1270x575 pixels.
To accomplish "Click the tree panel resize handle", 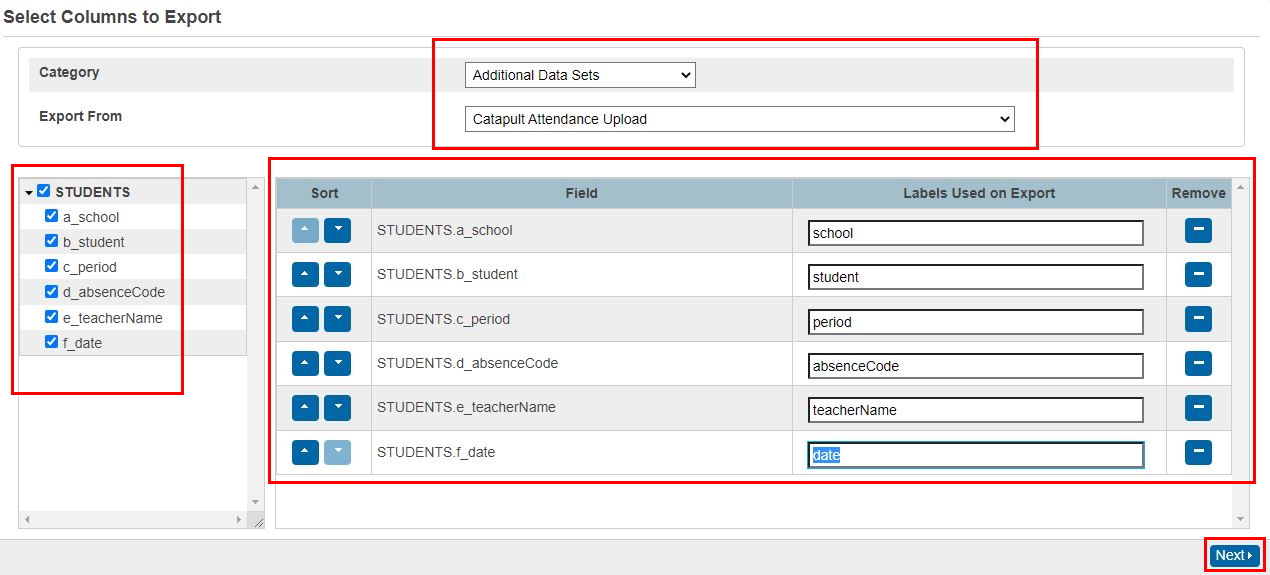I will click(x=257, y=521).
